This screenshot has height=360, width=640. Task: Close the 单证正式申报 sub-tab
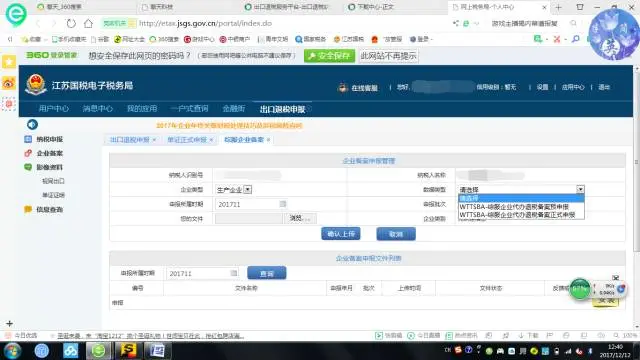pos(211,140)
